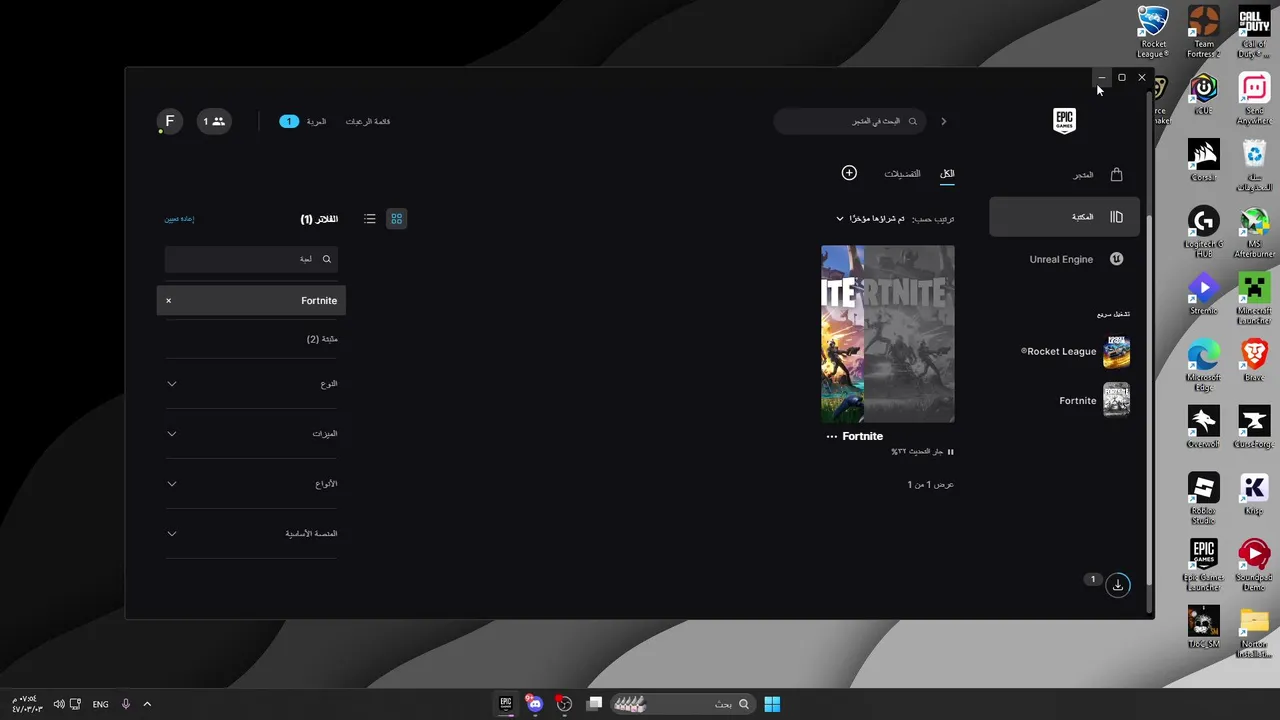Open iCUE desktop shortcut
Screen dimensions: 1280x720
click(1204, 95)
